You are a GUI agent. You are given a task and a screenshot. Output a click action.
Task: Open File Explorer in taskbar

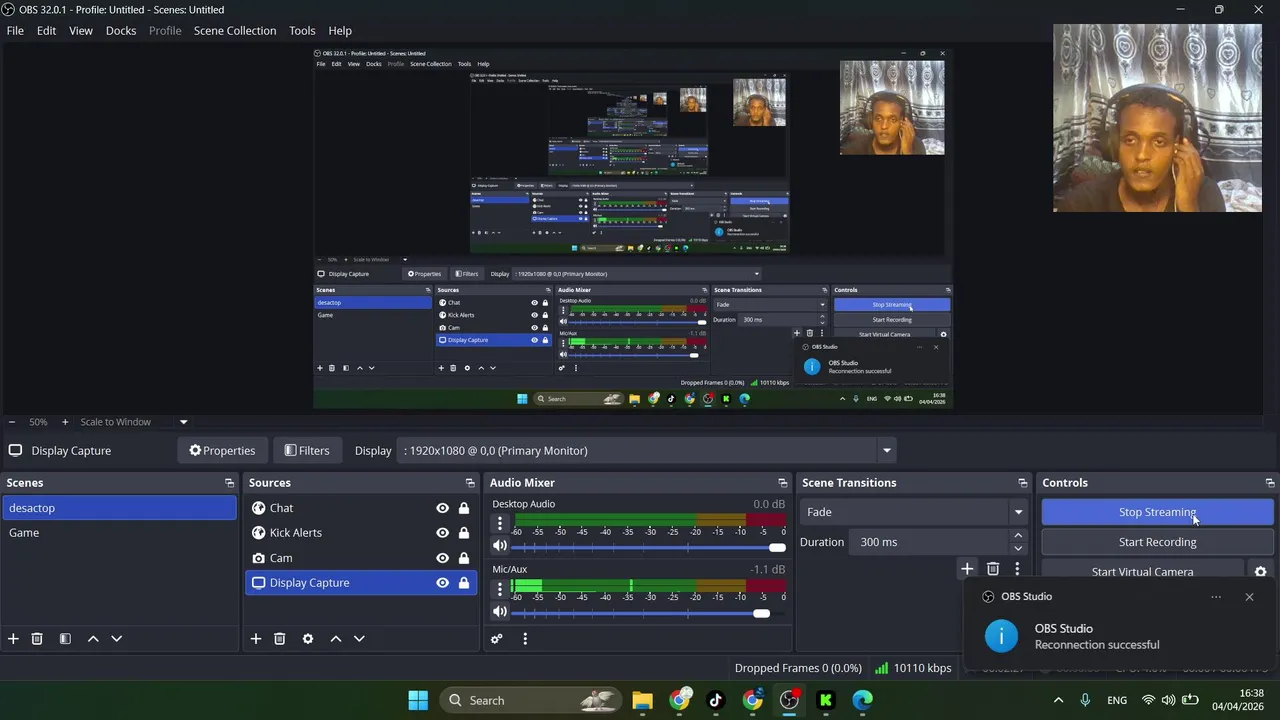coord(642,700)
